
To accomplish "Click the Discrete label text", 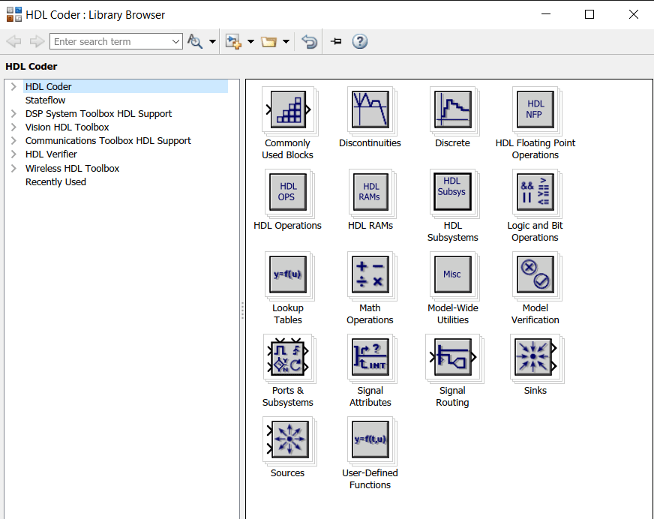I will pyautogui.click(x=453, y=143).
